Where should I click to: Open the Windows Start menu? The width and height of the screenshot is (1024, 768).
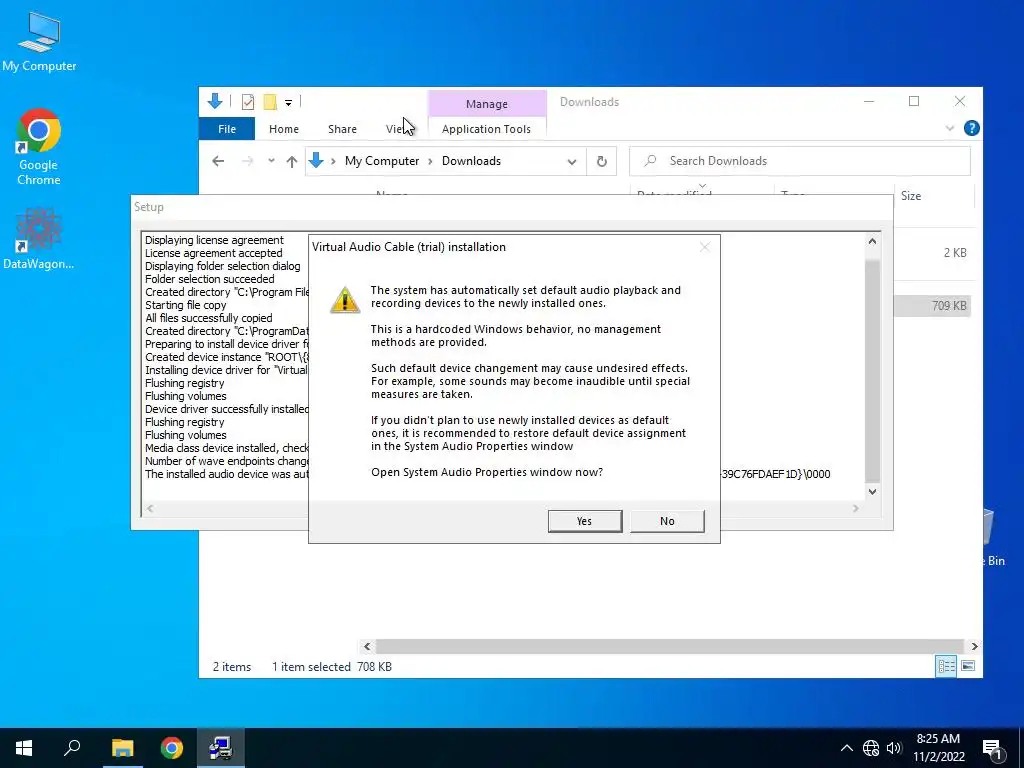tap(24, 748)
